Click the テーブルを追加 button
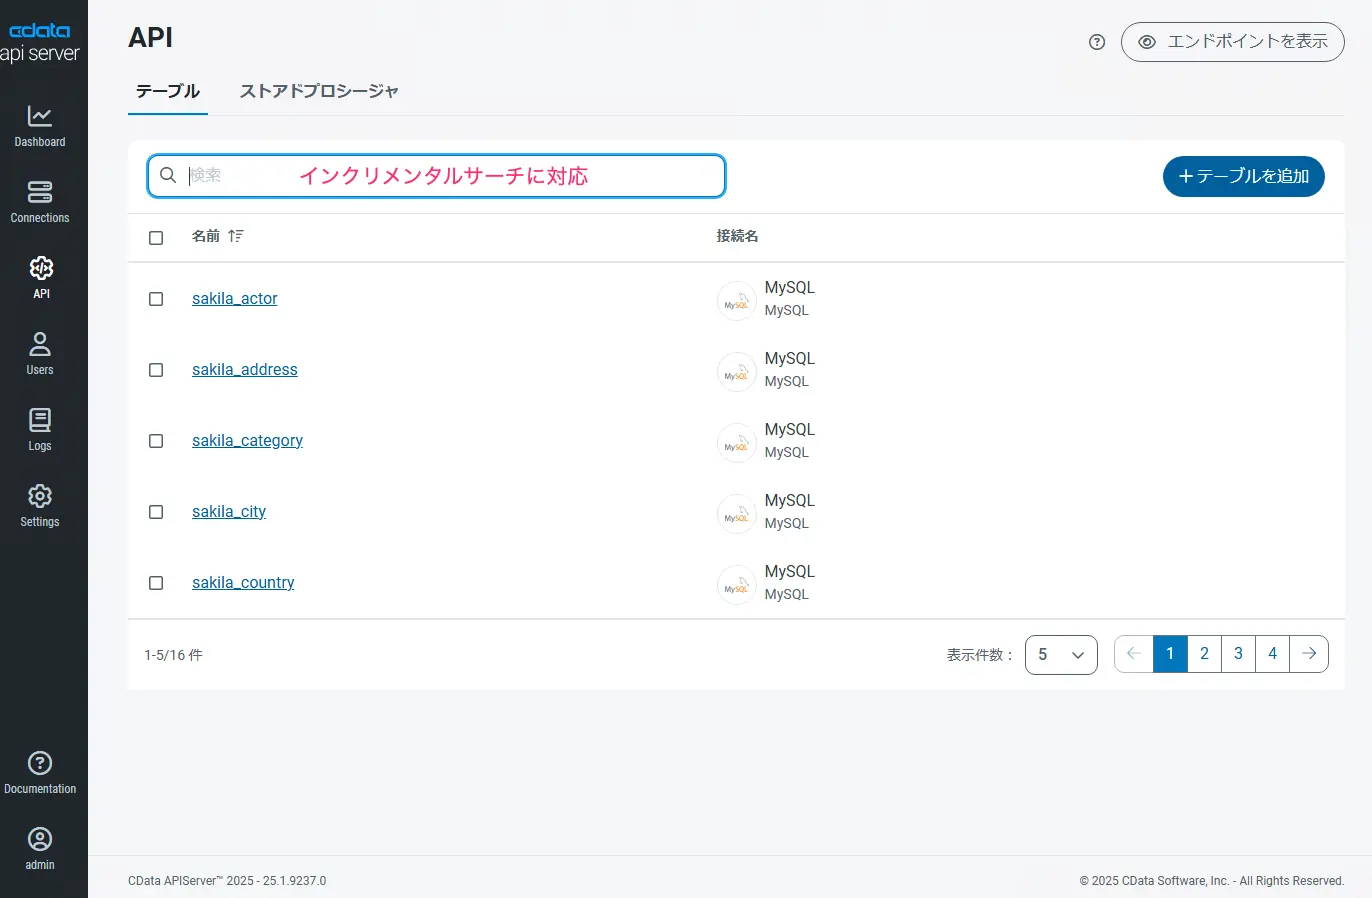This screenshot has width=1372, height=898. tap(1243, 176)
